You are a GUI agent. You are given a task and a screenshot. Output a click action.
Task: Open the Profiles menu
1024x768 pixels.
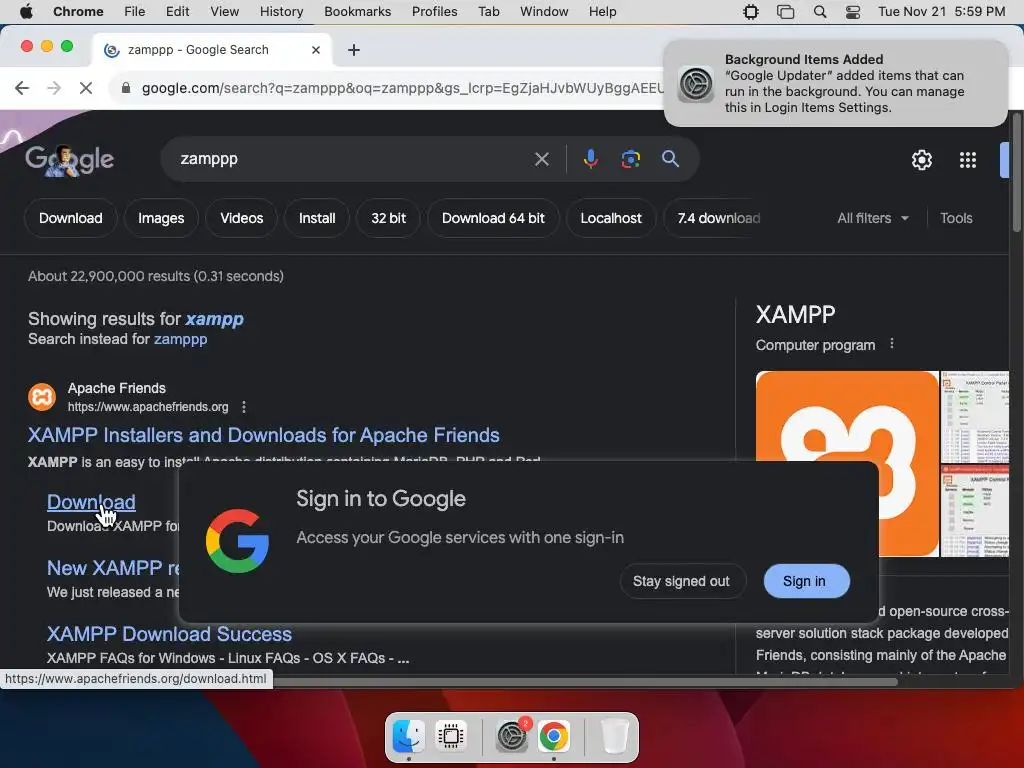(434, 11)
